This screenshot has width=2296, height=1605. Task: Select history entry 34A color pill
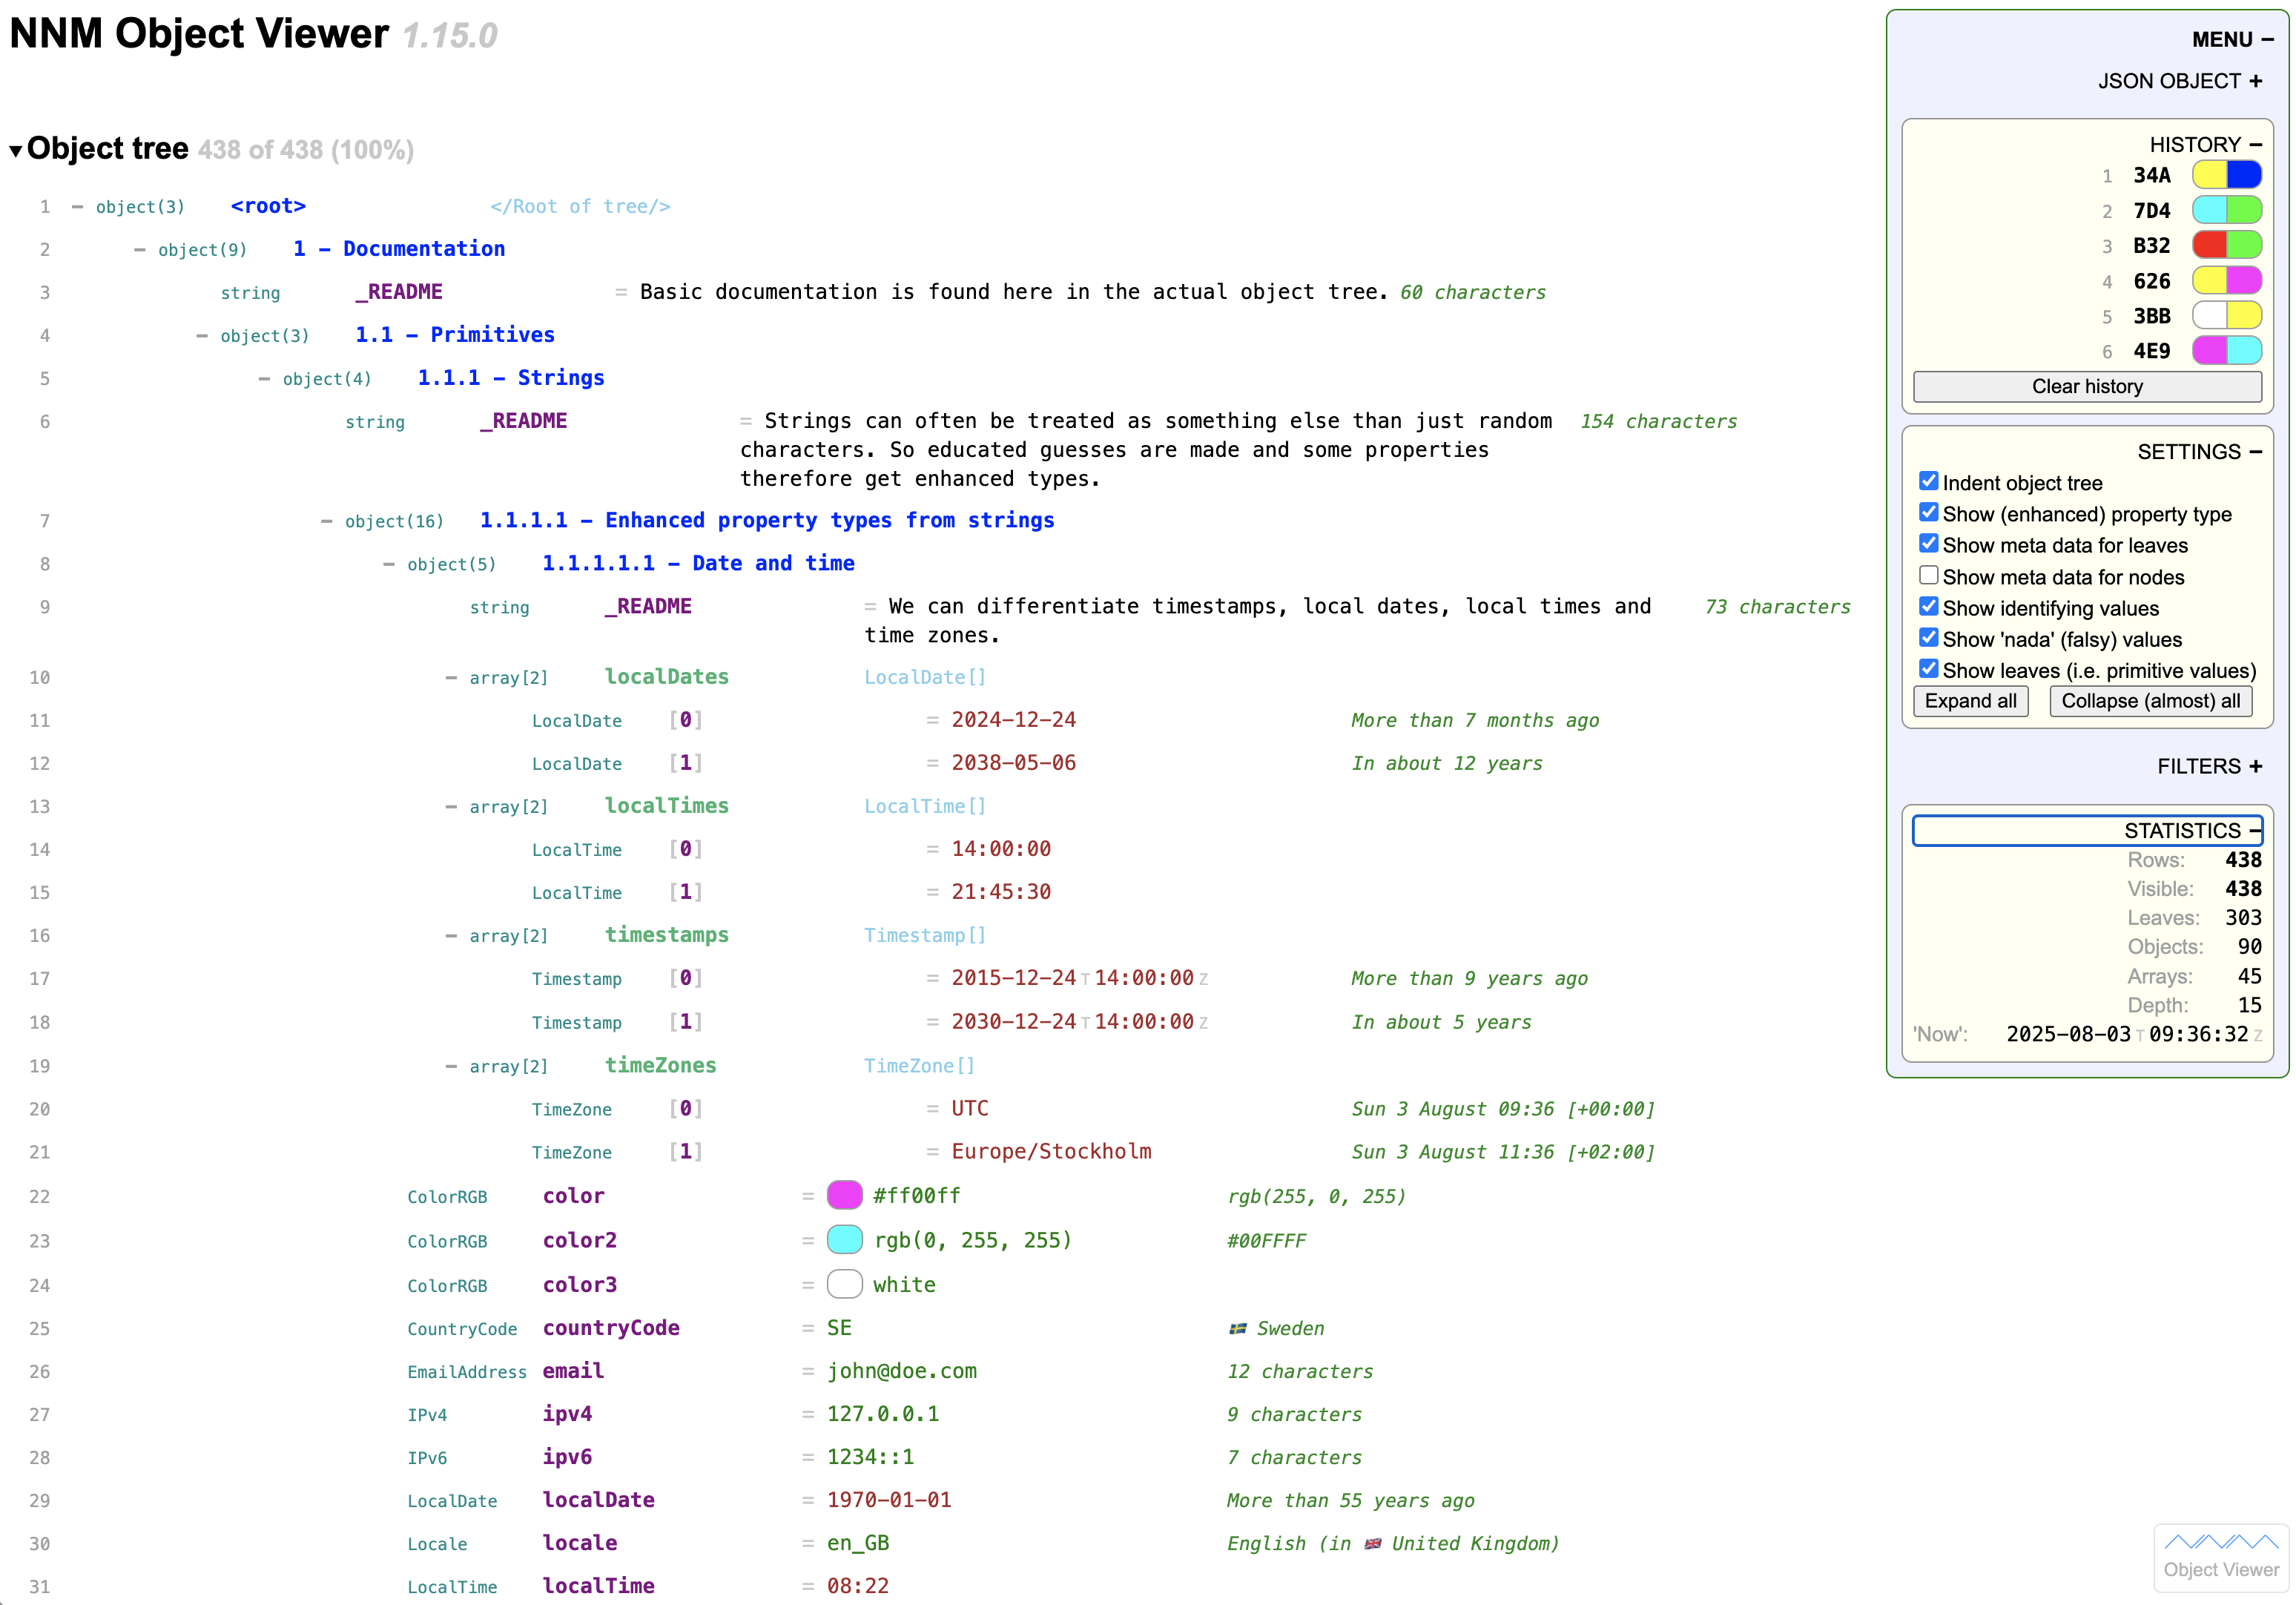2226,175
